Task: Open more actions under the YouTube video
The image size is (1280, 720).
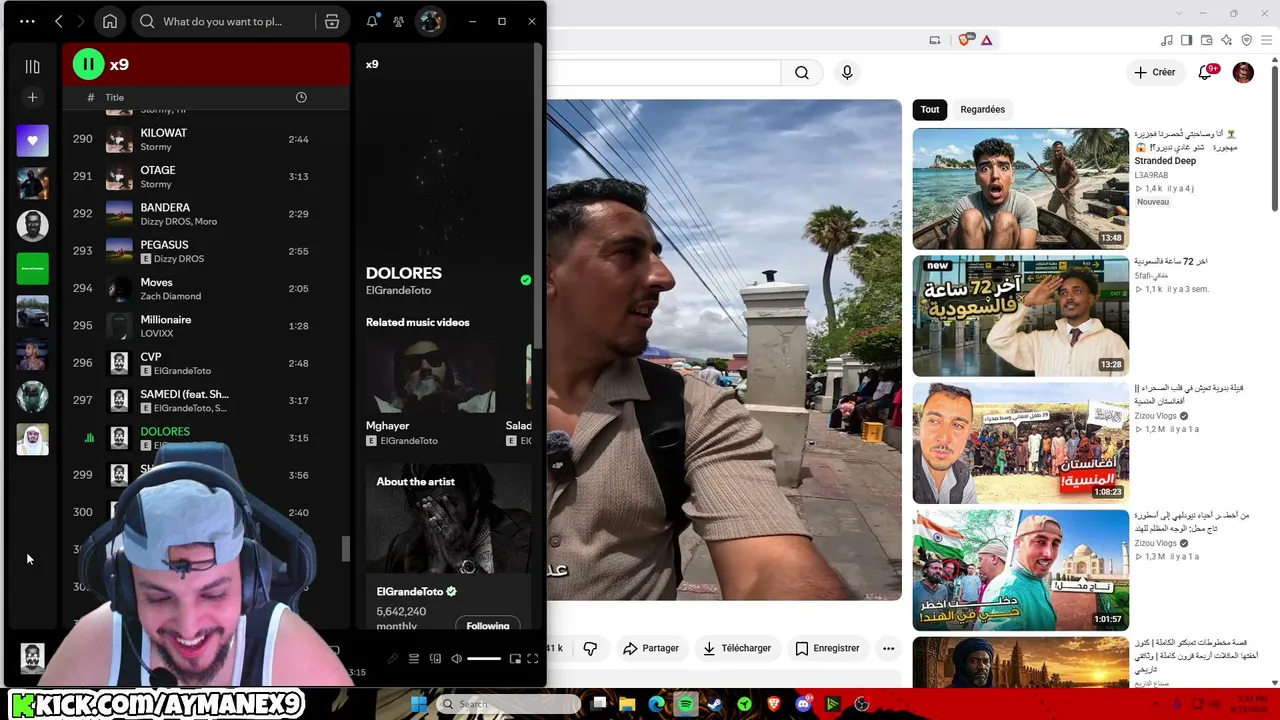Action: click(888, 648)
